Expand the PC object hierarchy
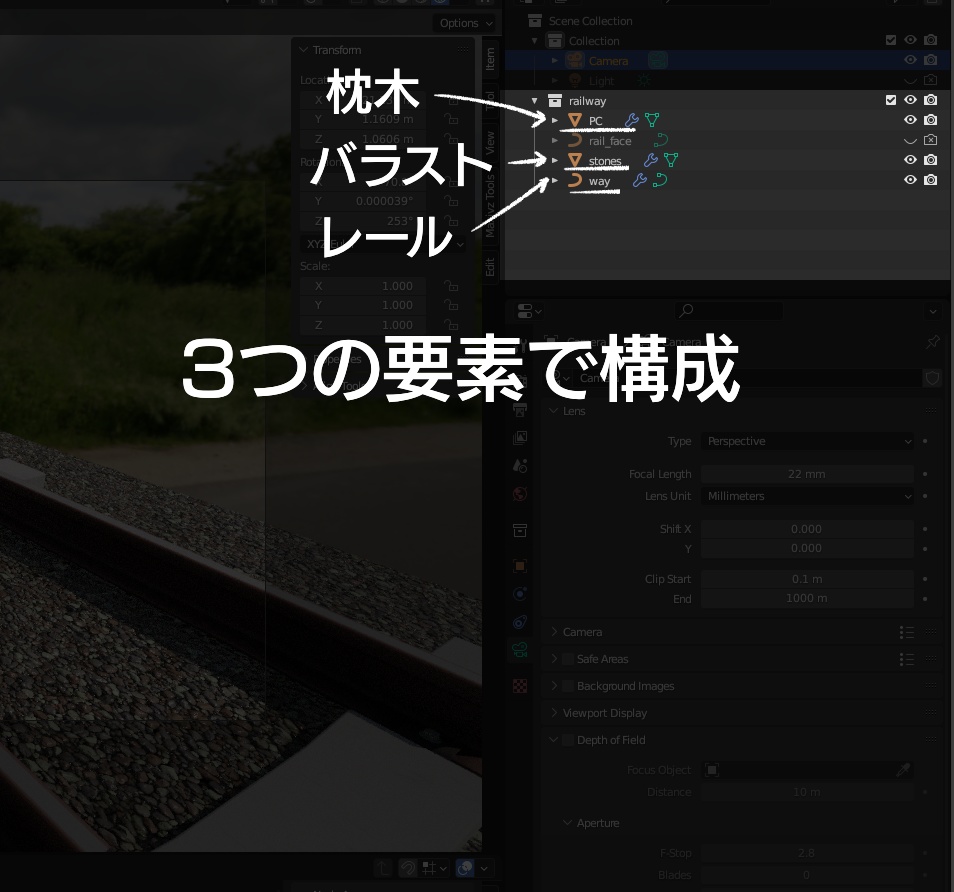The width and height of the screenshot is (954, 892). 555,120
